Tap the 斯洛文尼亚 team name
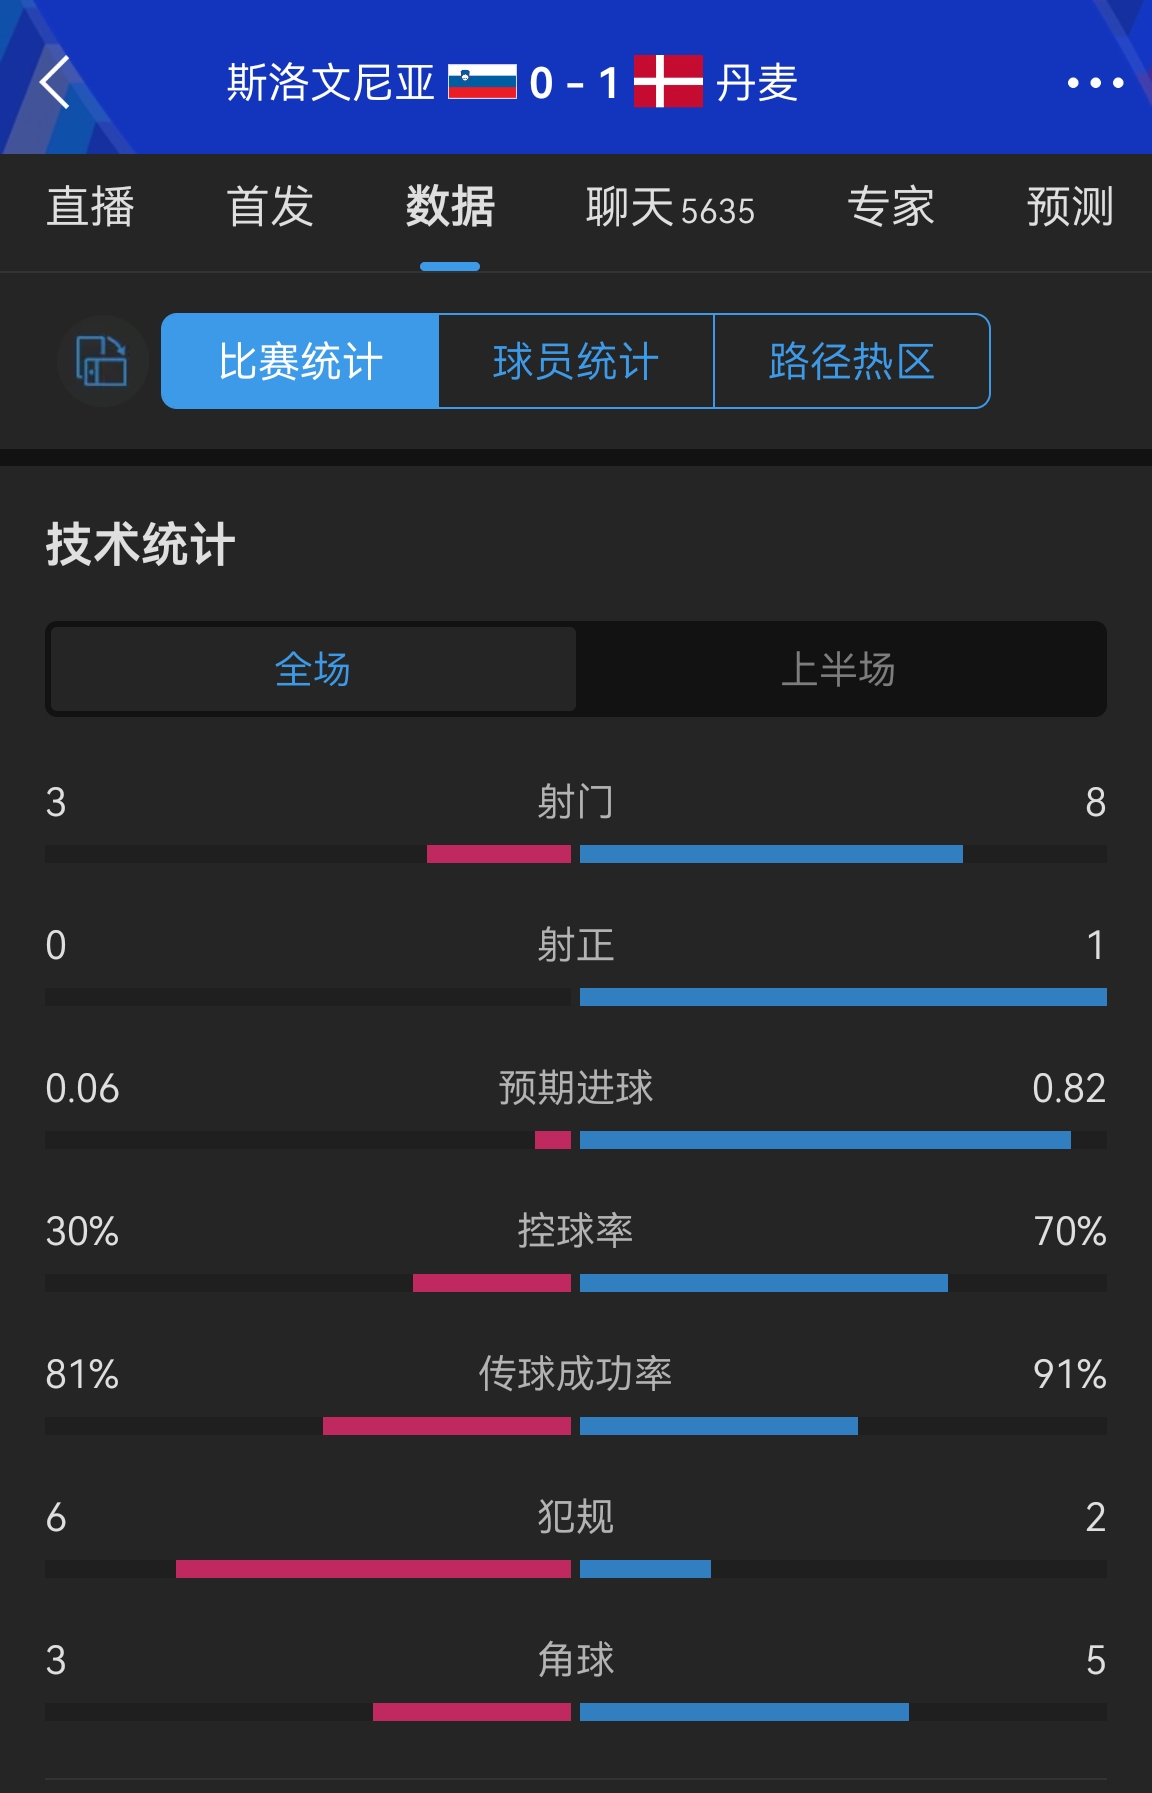Image resolution: width=1152 pixels, height=1793 pixels. 331,82
